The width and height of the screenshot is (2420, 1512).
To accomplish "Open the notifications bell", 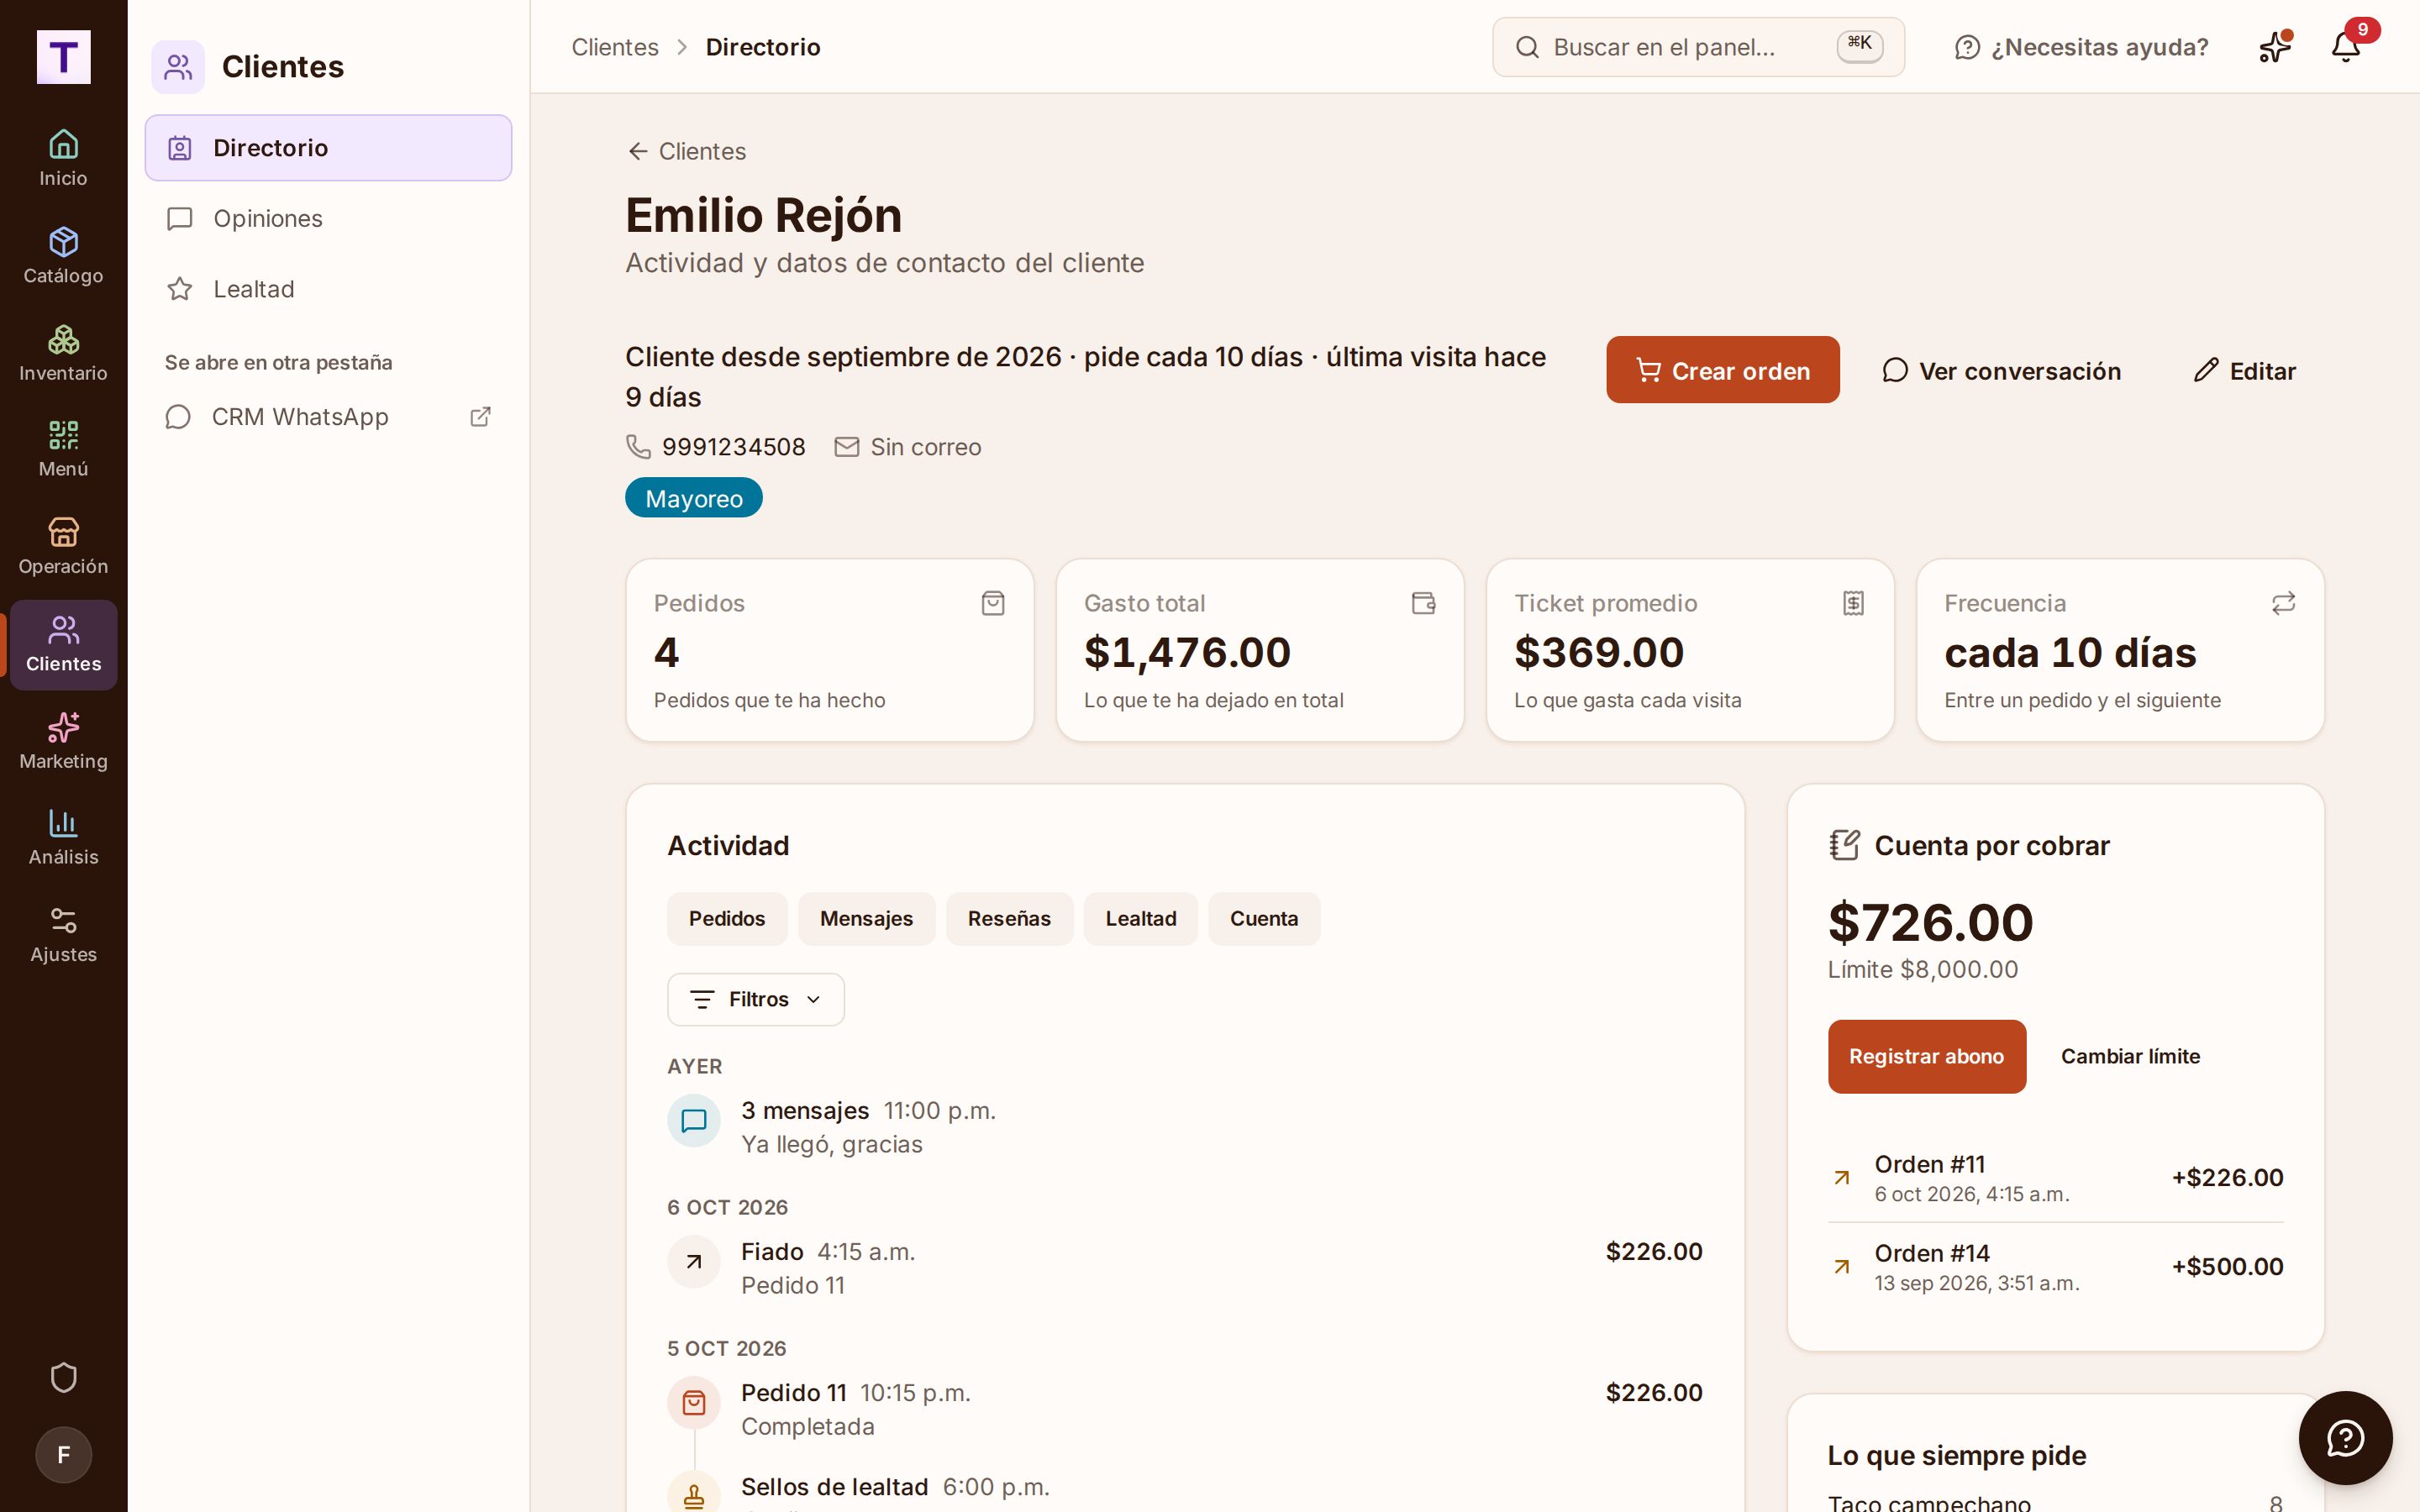I will [2346, 46].
